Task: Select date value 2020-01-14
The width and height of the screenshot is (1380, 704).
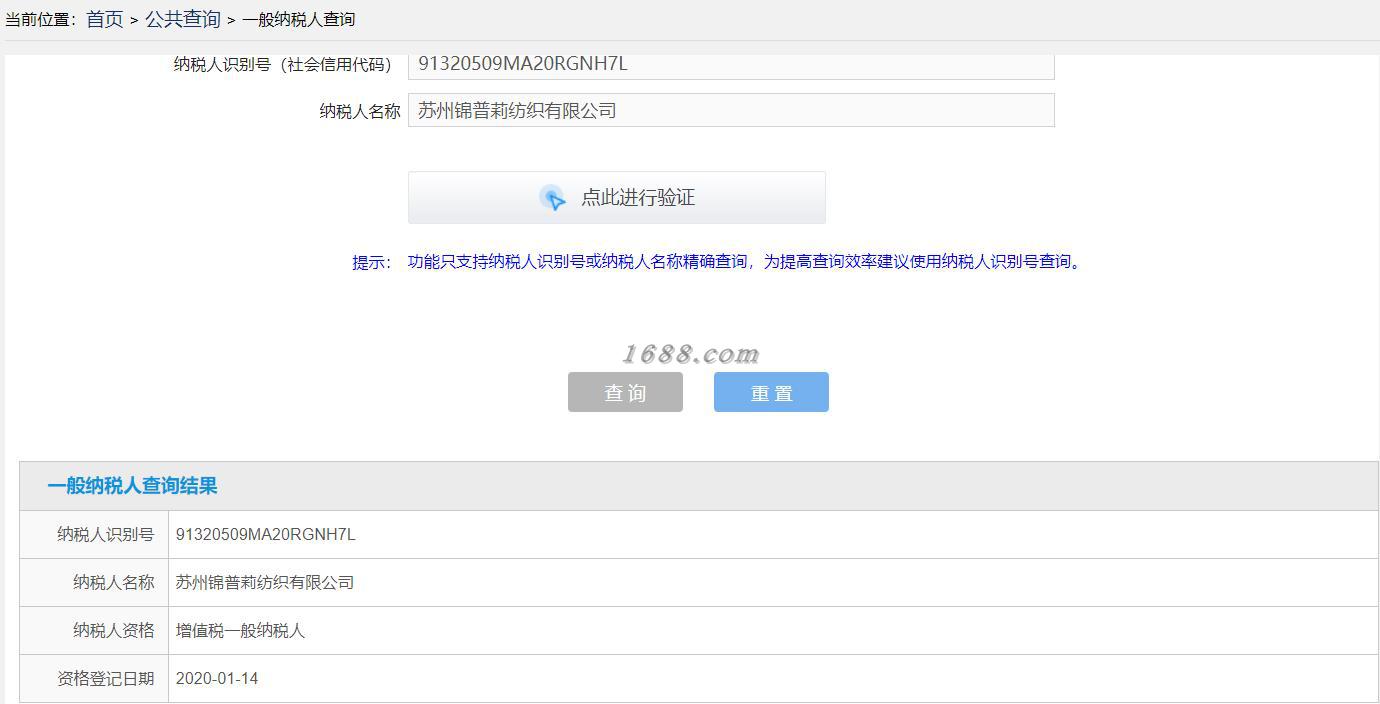Action: pos(217,679)
